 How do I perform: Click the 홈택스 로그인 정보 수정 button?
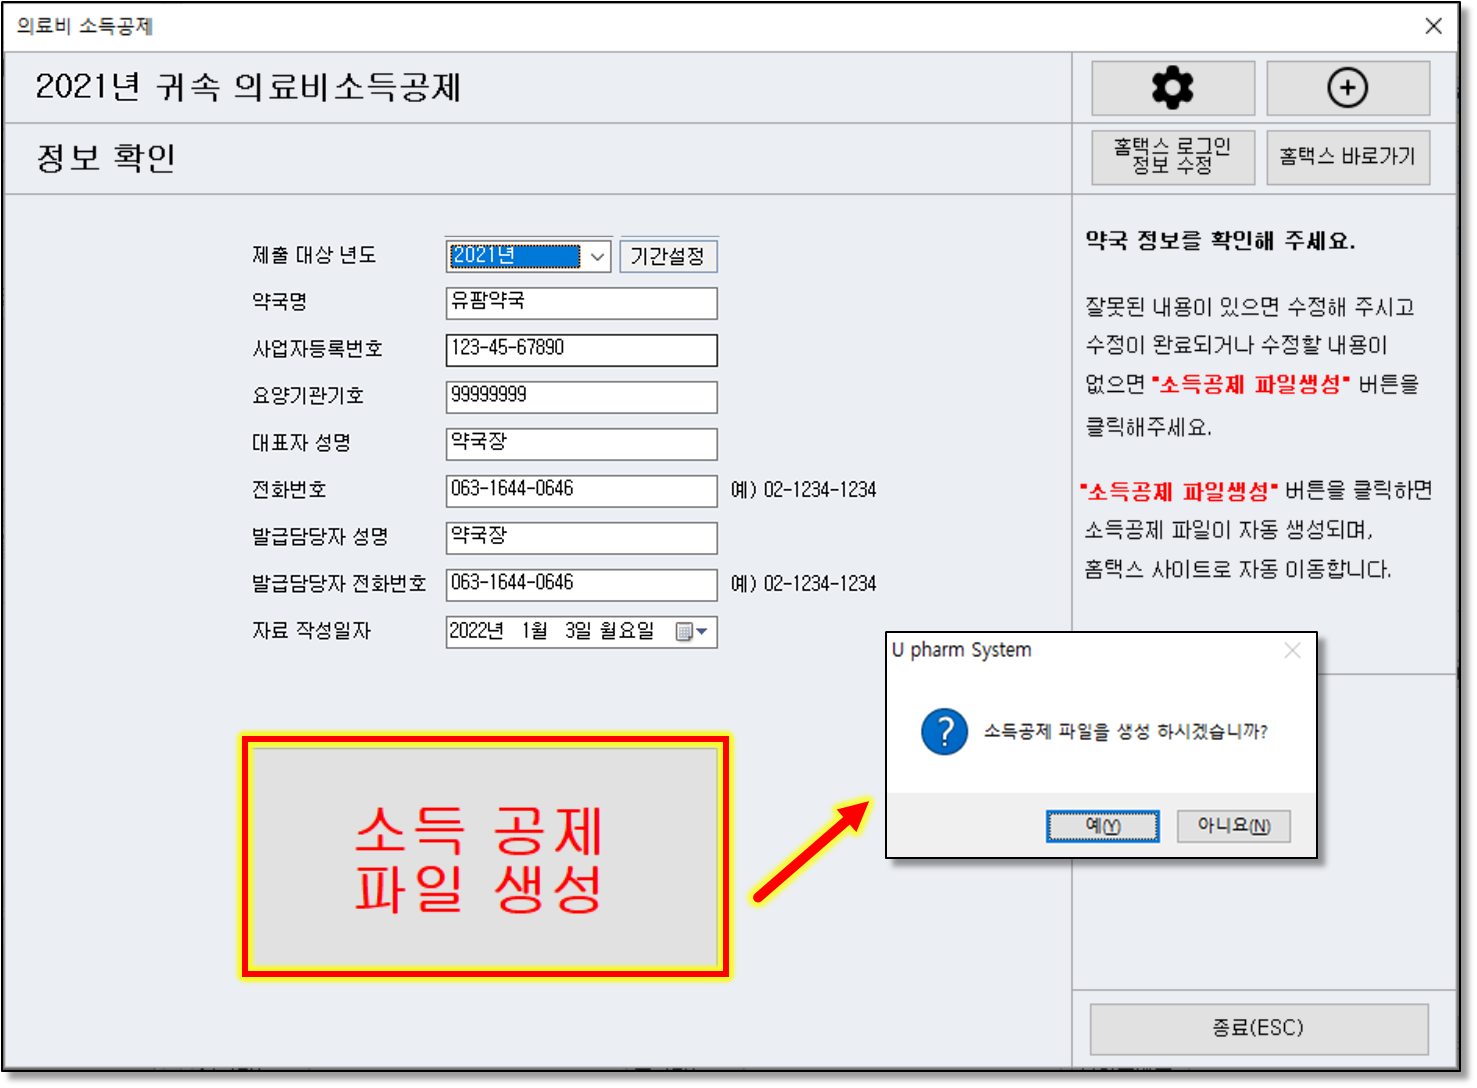click(x=1172, y=157)
